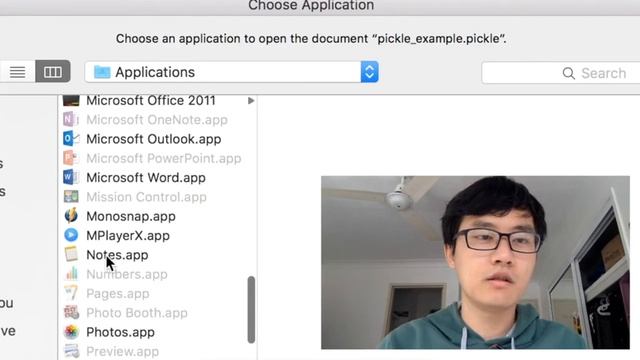The image size is (640, 360).
Task: Click the magnifying glass search icon
Action: pyautogui.click(x=568, y=73)
